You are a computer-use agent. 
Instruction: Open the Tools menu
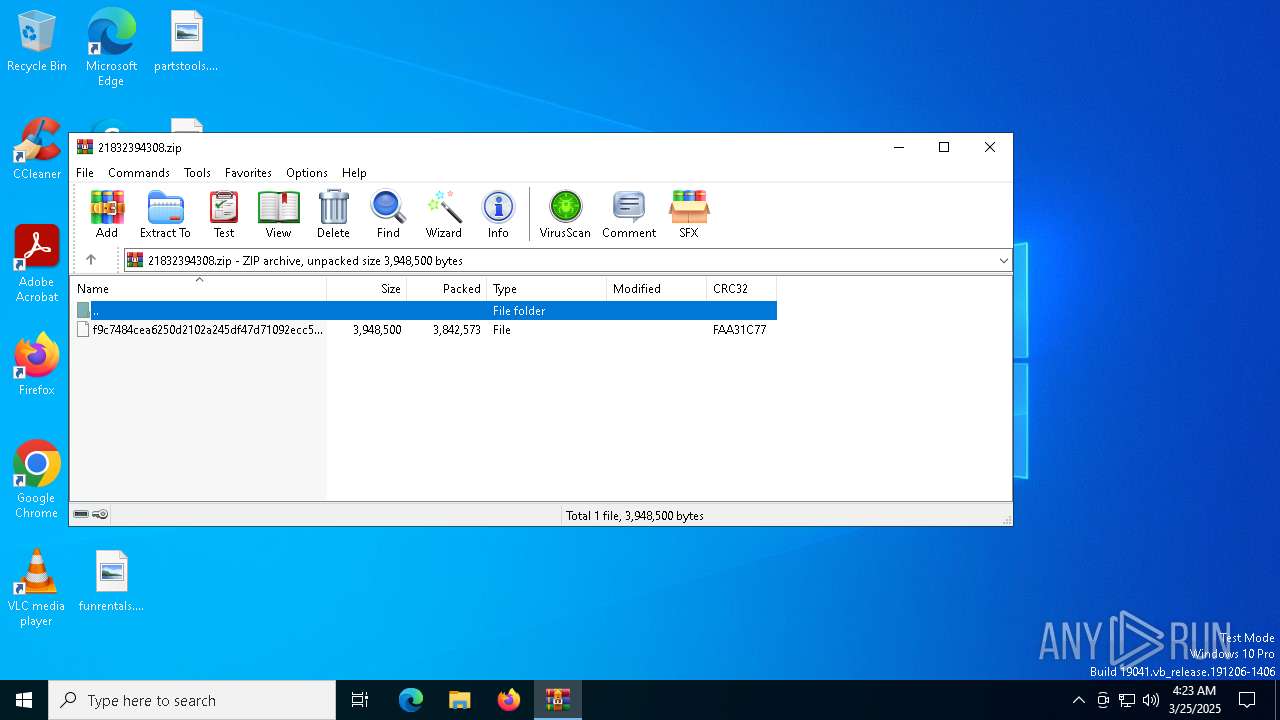point(197,173)
